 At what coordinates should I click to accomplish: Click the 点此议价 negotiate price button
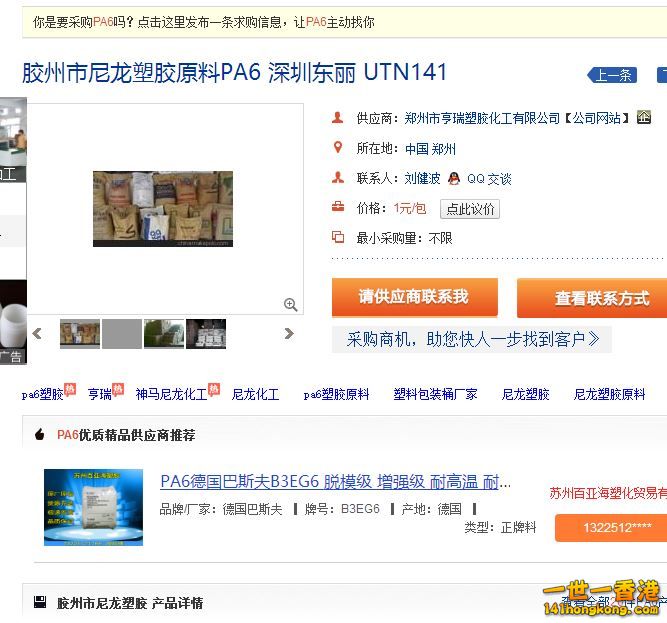coord(470,209)
